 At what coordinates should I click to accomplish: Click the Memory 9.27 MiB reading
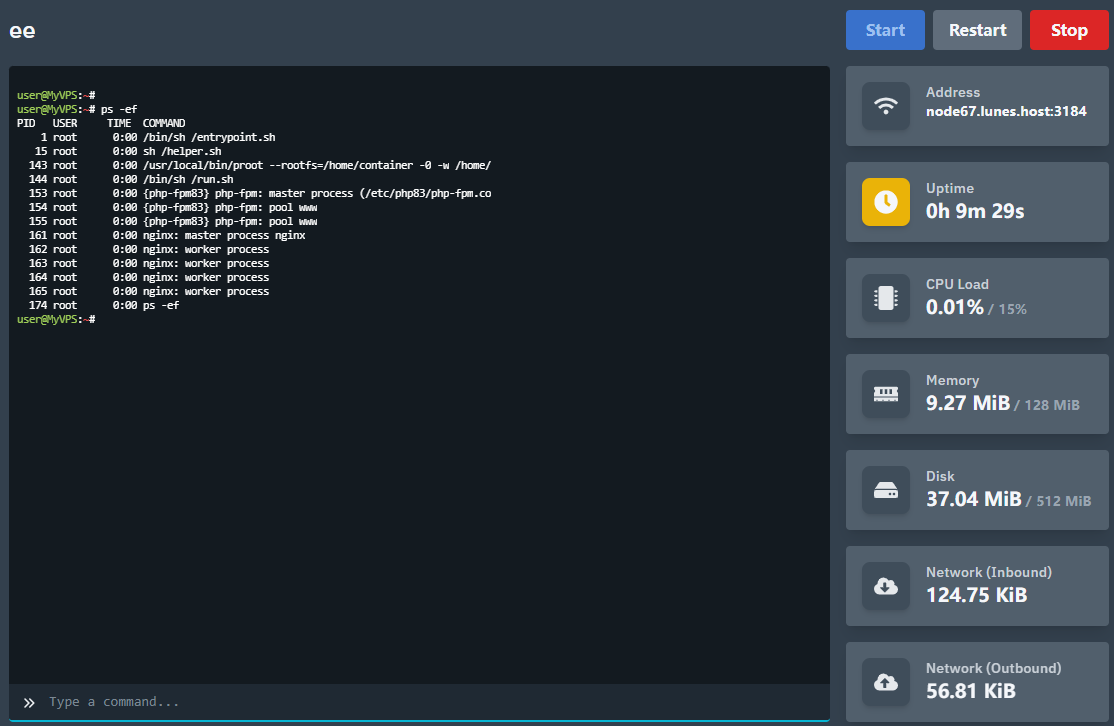[968, 403]
